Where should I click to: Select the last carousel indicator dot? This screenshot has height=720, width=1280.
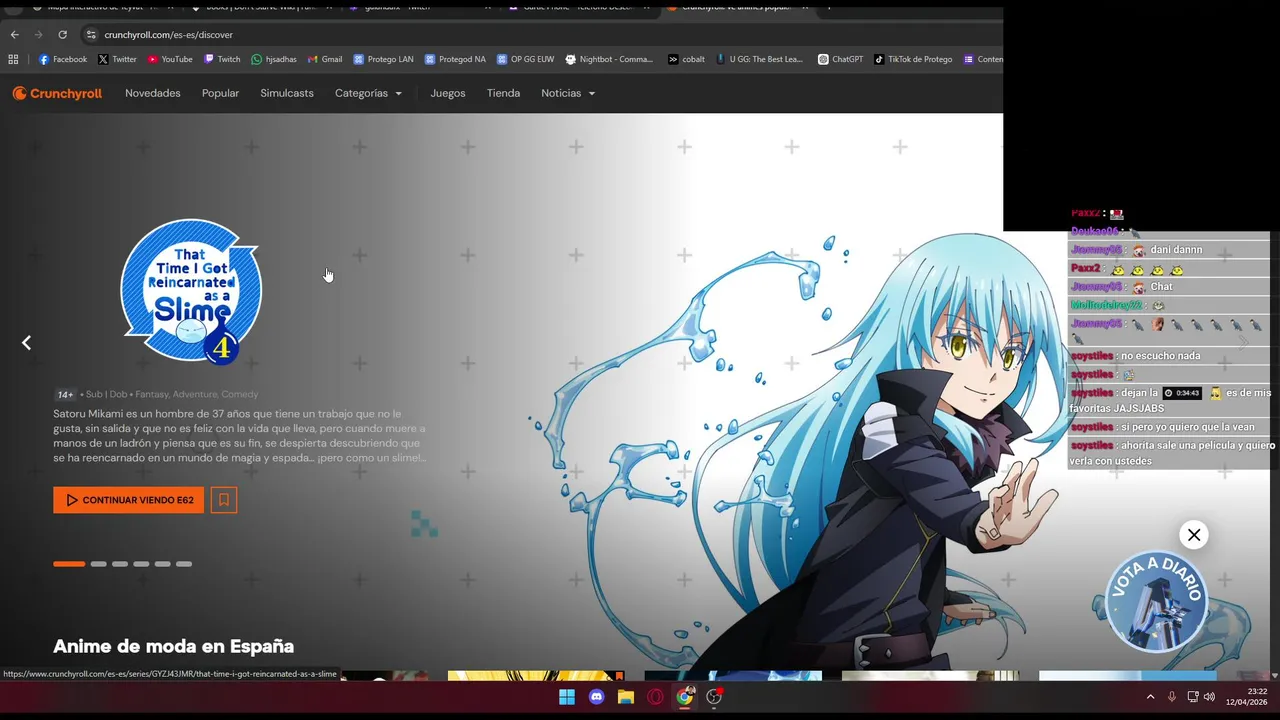pyautogui.click(x=184, y=564)
